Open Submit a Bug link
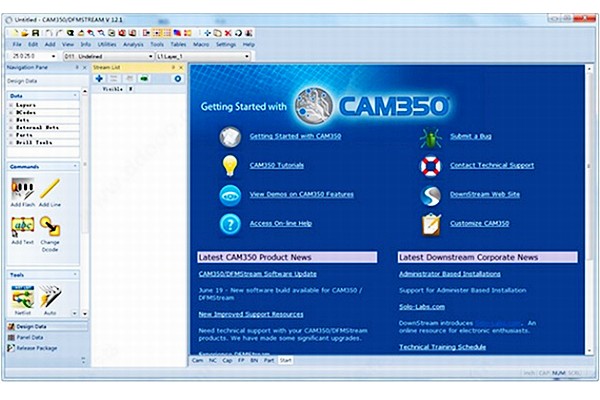This screenshot has width=600, height=400. 471,136
